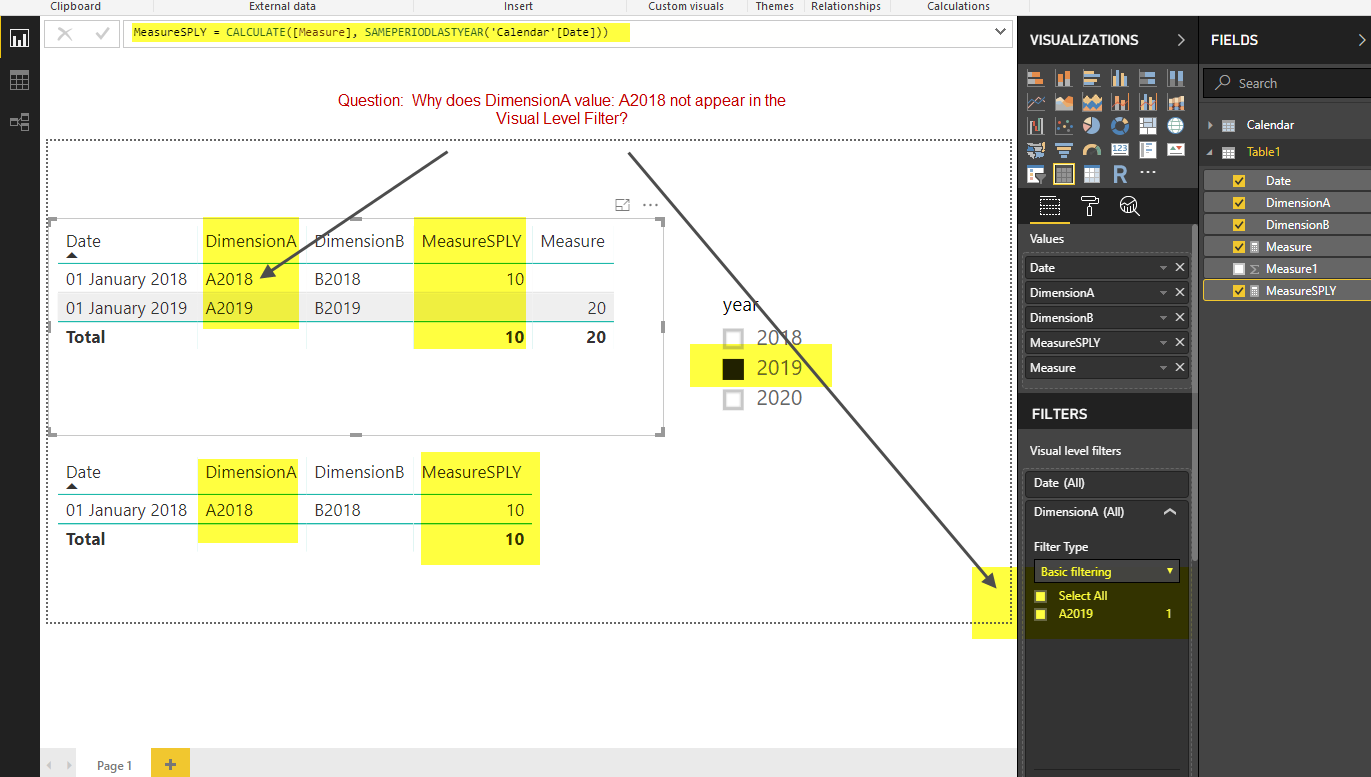Open more options on the table visual
This screenshot has height=777, width=1371.
click(651, 205)
